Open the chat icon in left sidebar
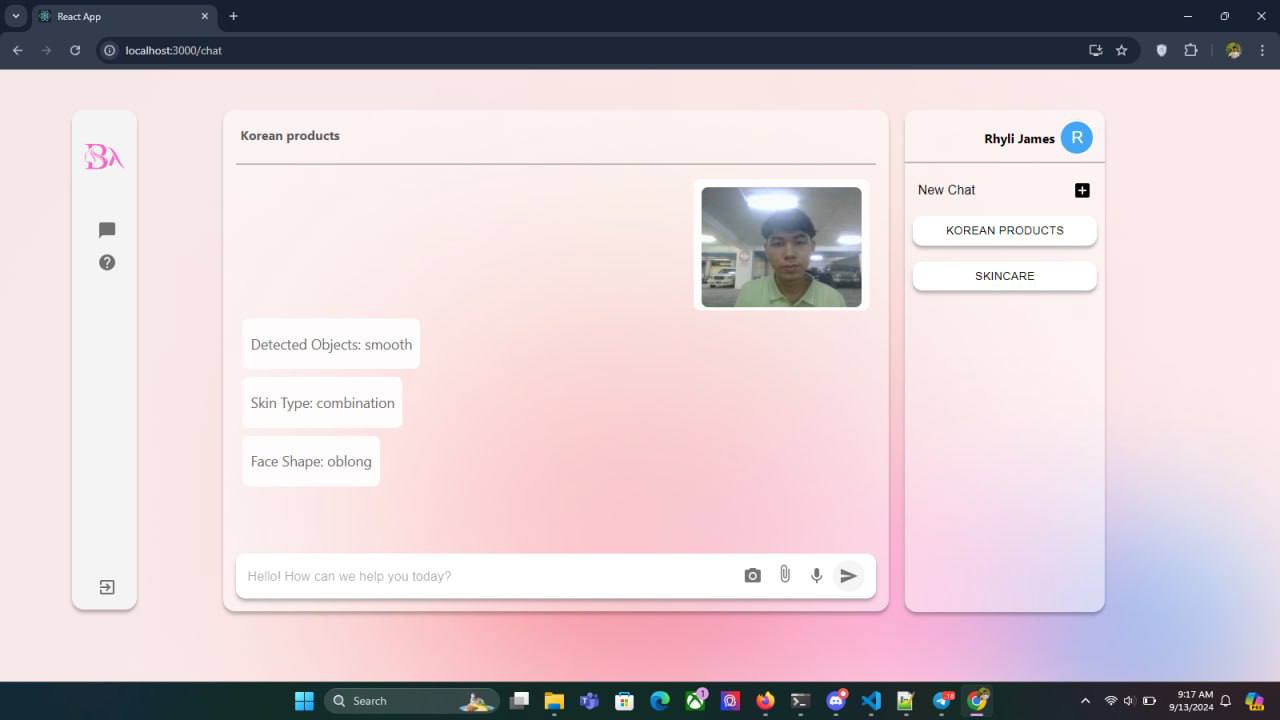The image size is (1280, 720). 107,230
